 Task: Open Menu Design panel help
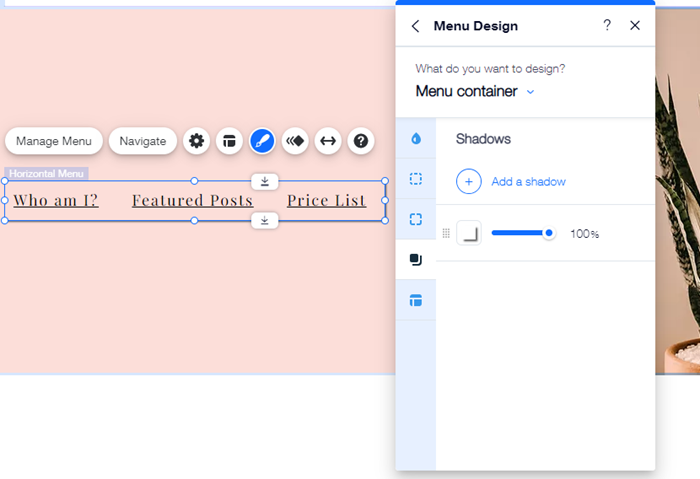click(x=607, y=25)
